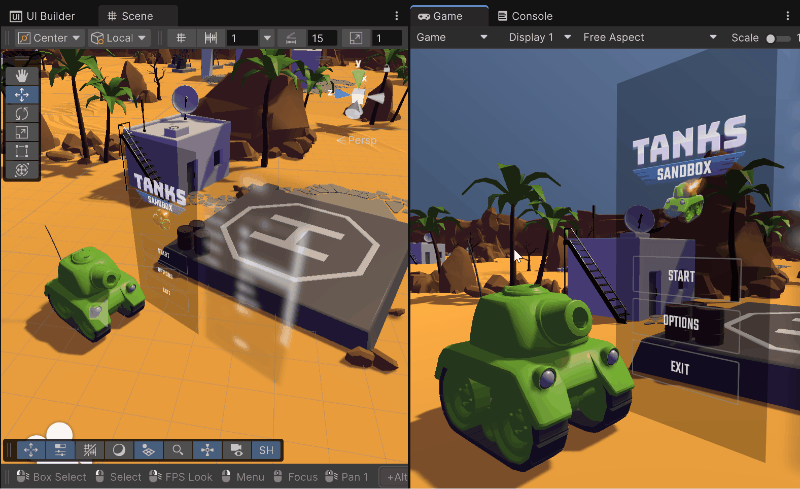Select the Hand view tool

coord(22,76)
